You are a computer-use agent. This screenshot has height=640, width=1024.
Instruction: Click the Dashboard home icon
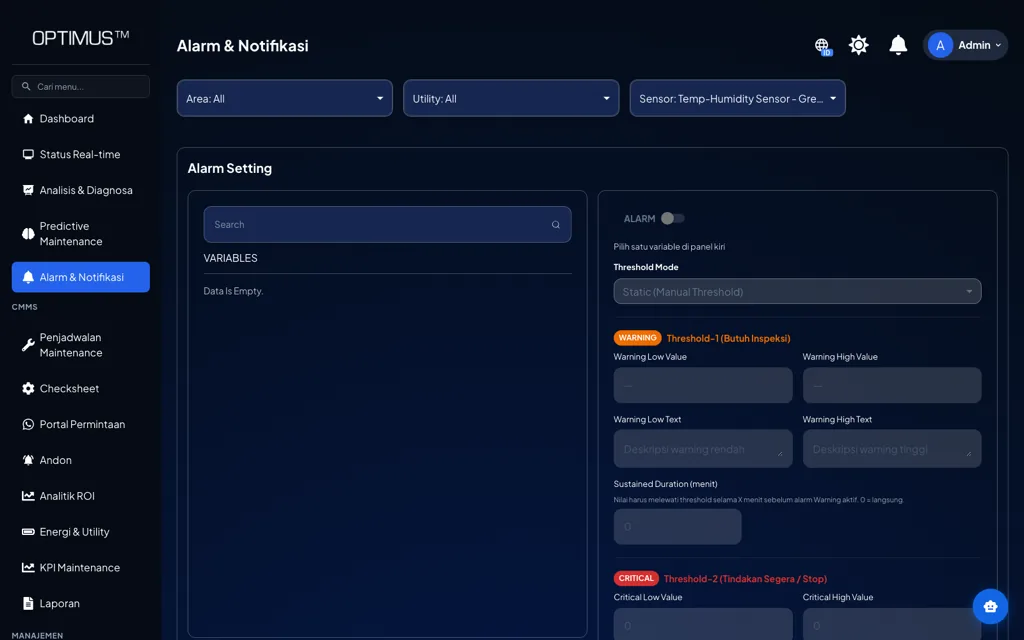pos(28,119)
